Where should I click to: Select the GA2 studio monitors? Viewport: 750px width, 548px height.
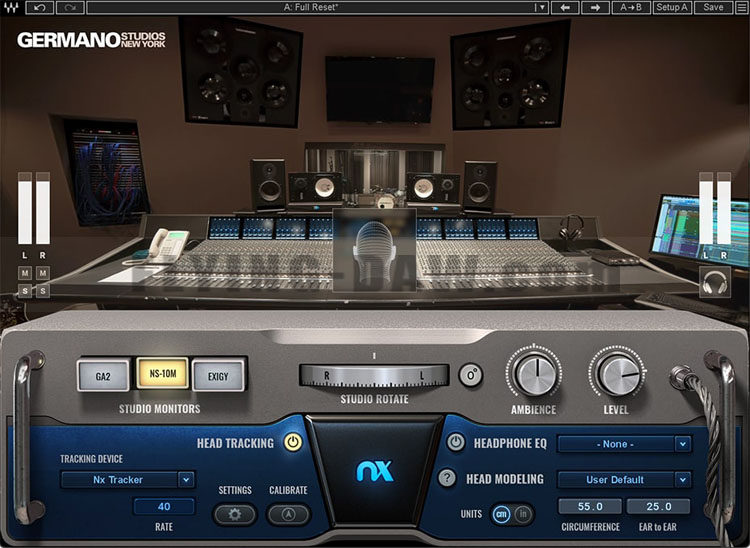pyautogui.click(x=103, y=376)
